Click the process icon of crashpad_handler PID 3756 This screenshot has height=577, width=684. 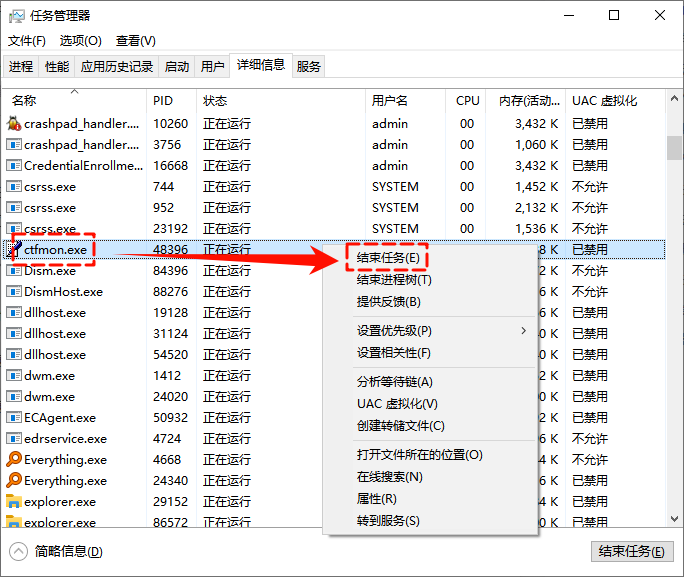click(x=14, y=144)
